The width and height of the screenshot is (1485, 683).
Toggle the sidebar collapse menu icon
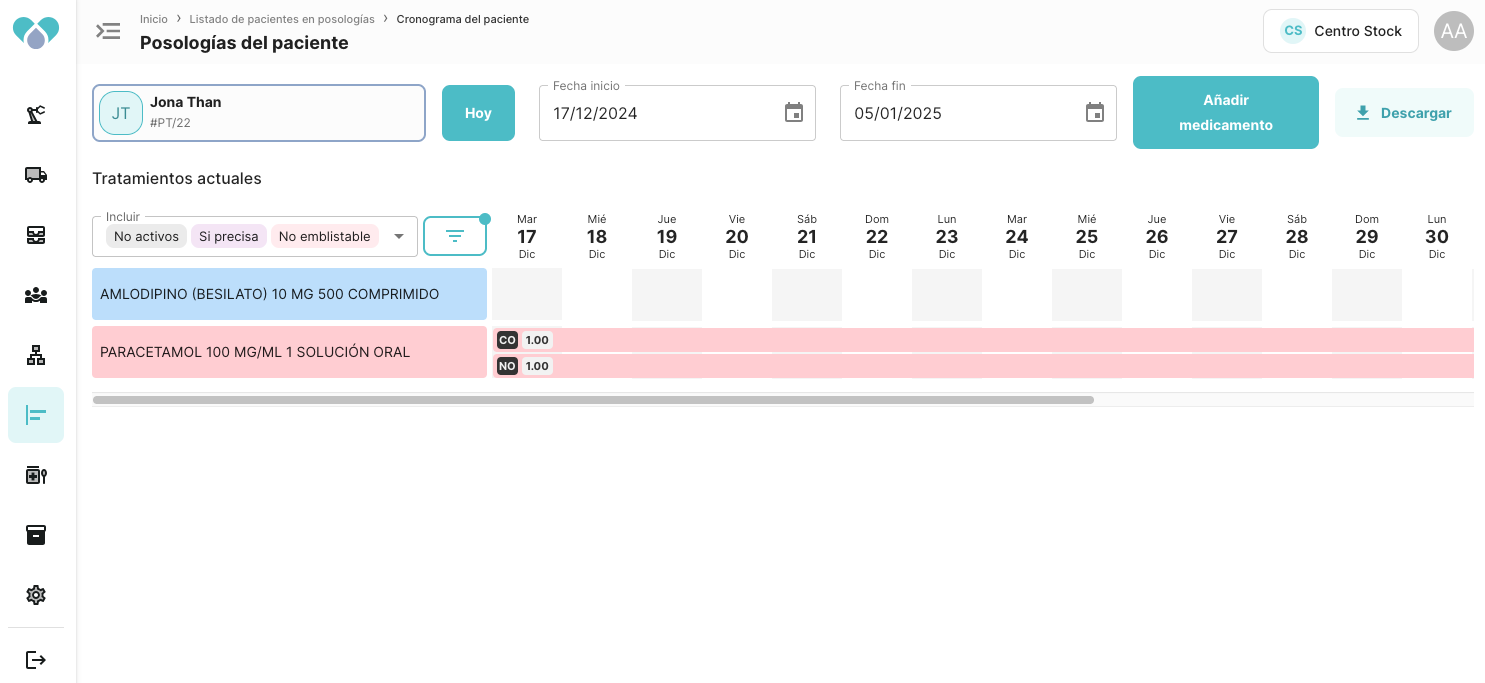[108, 31]
